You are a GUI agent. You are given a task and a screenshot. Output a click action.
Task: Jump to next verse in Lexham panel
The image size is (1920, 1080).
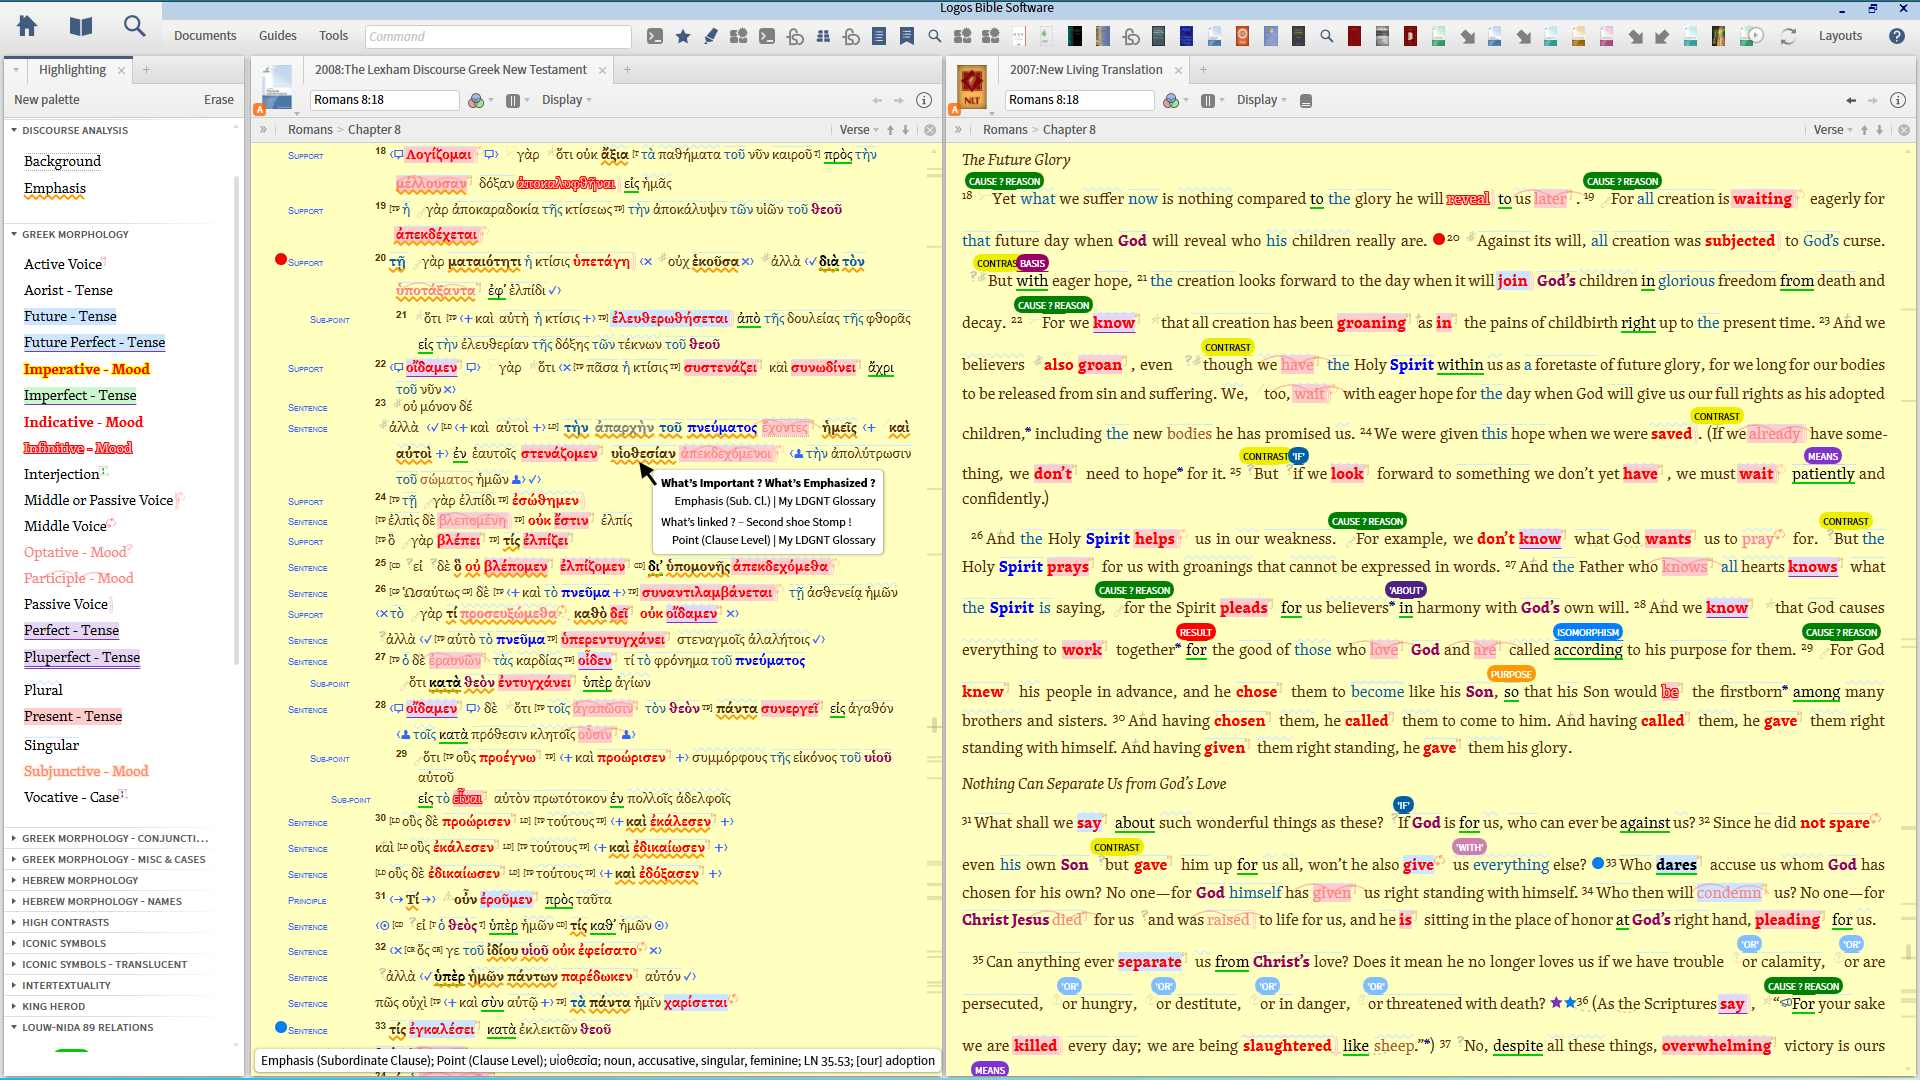pos(906,130)
